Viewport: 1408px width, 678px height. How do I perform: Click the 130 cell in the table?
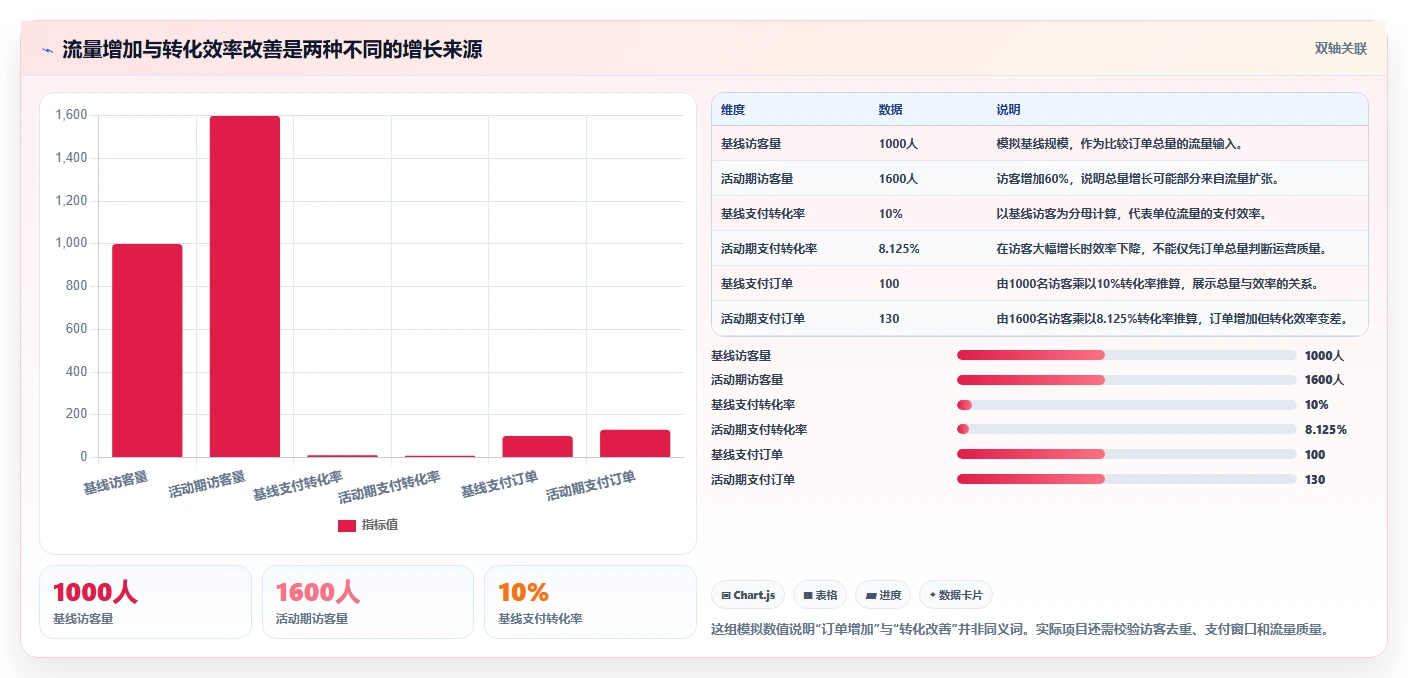coord(889,319)
